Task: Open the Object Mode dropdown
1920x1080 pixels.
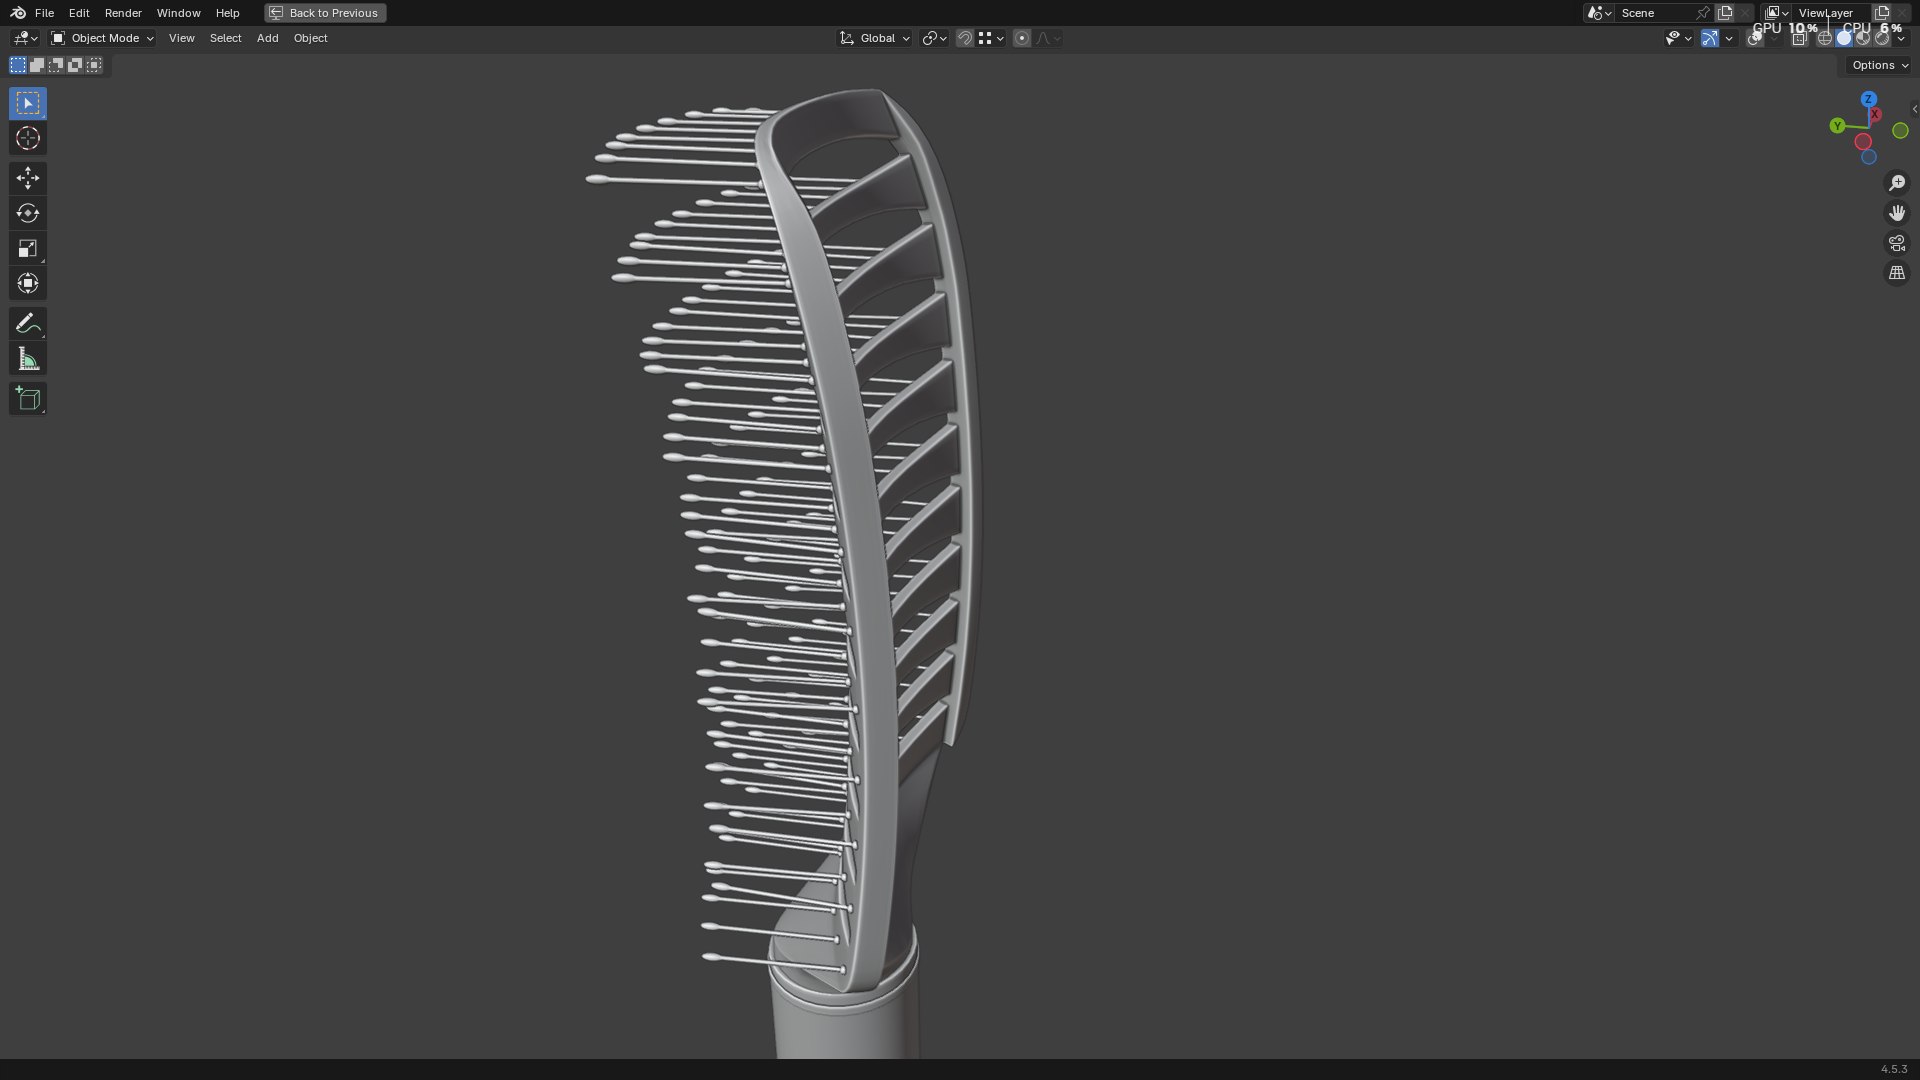Action: click(x=103, y=38)
